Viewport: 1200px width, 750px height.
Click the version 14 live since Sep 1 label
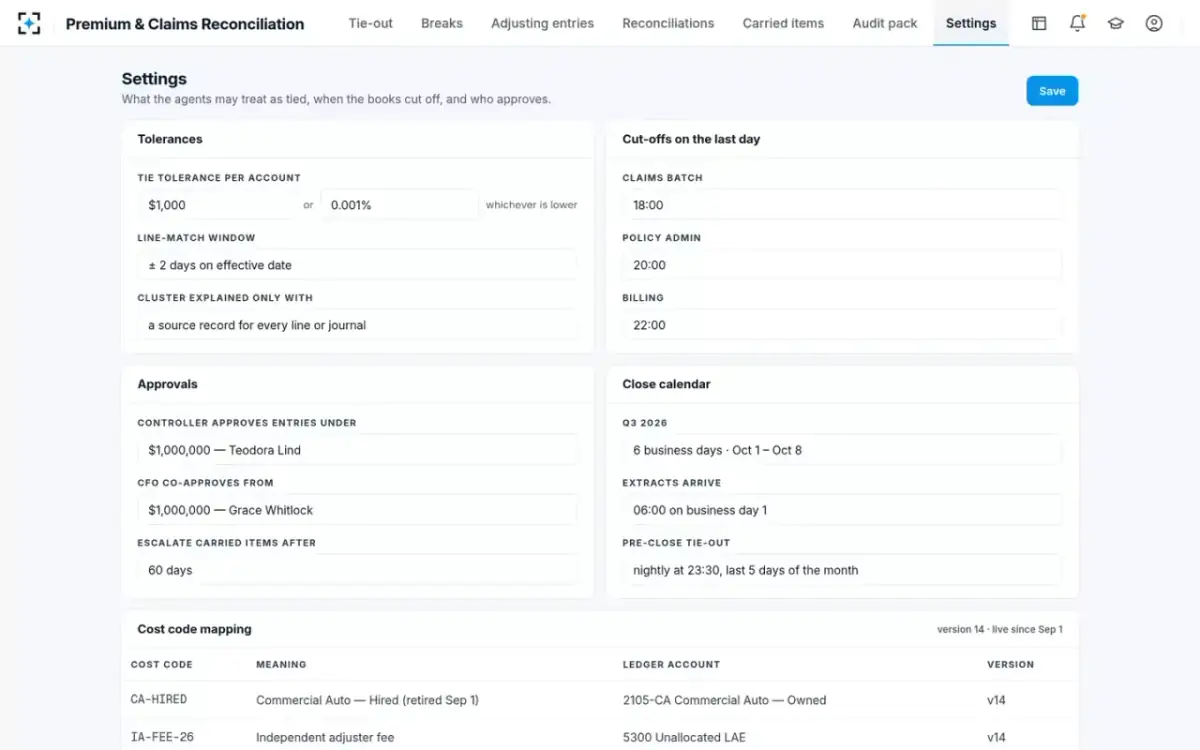[x=1000, y=629]
